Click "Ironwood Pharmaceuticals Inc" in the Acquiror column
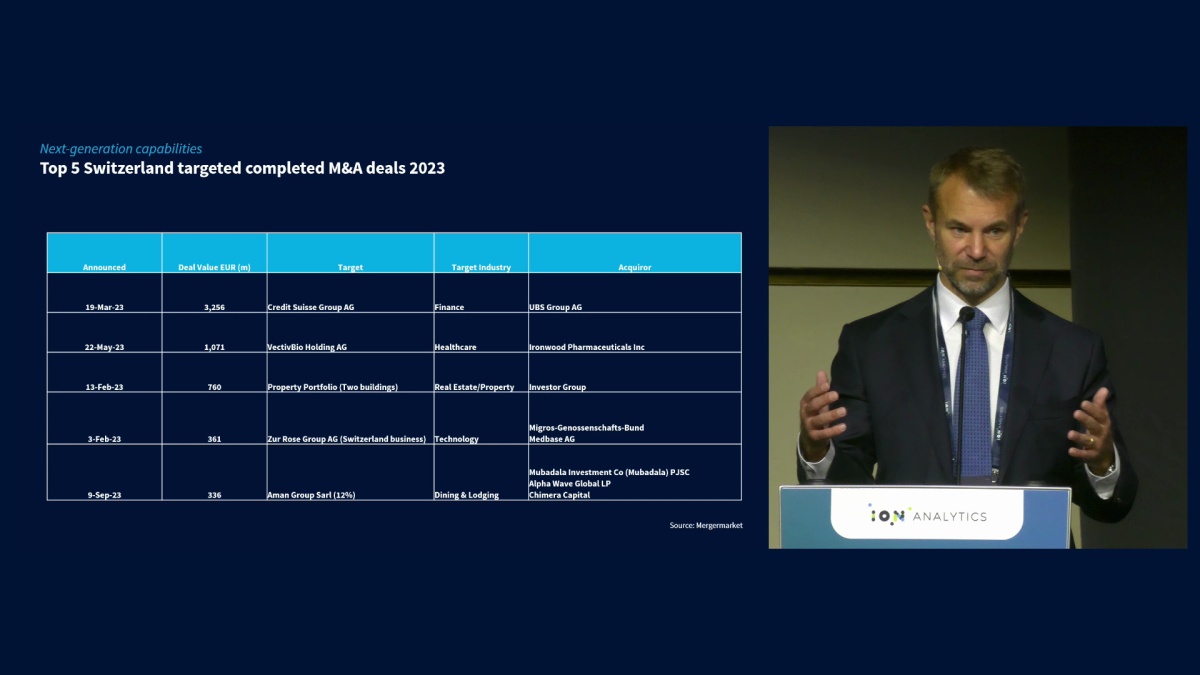Image resolution: width=1200 pixels, height=675 pixels. (587, 347)
